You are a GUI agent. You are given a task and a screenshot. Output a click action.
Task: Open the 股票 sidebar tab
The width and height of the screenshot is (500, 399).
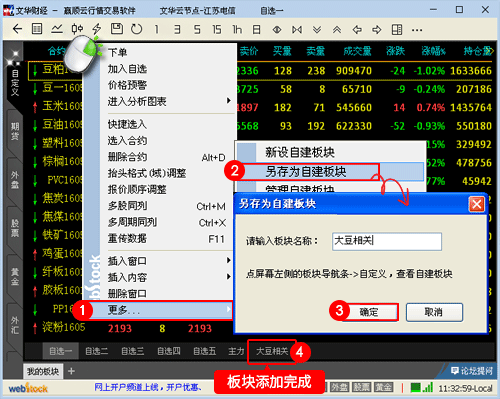pyautogui.click(x=15, y=228)
